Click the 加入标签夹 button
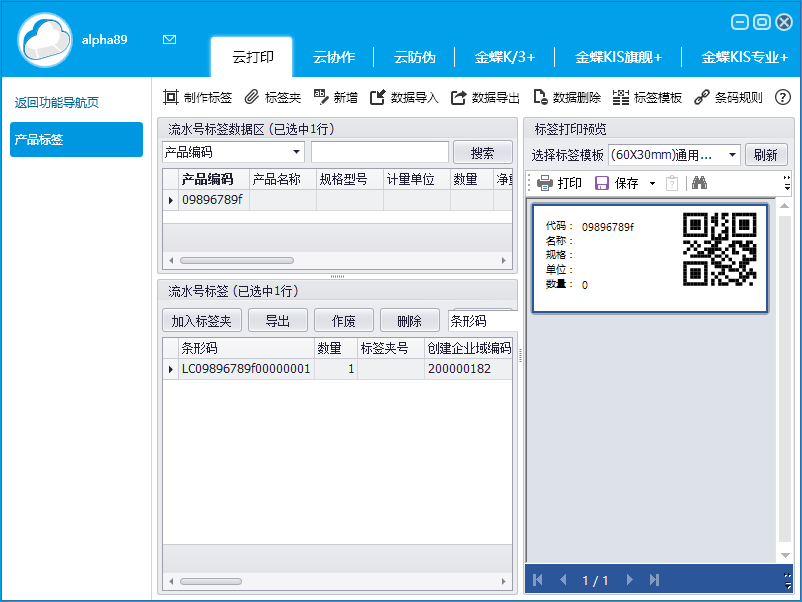 (202, 321)
